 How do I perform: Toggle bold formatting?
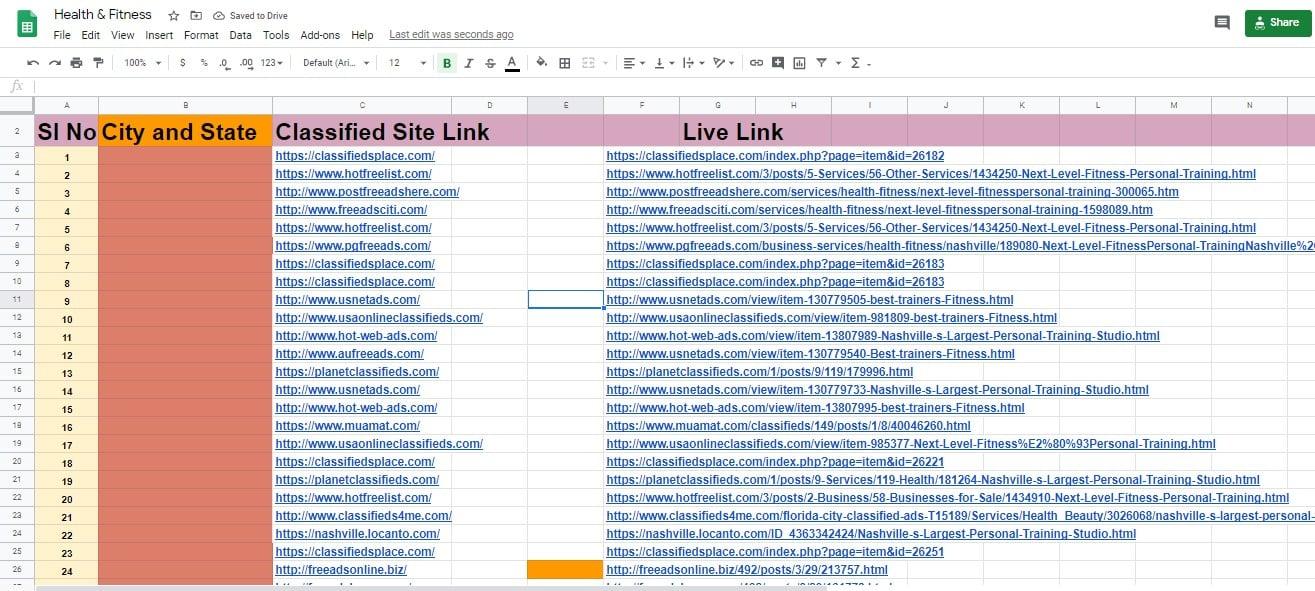pyautogui.click(x=446, y=62)
